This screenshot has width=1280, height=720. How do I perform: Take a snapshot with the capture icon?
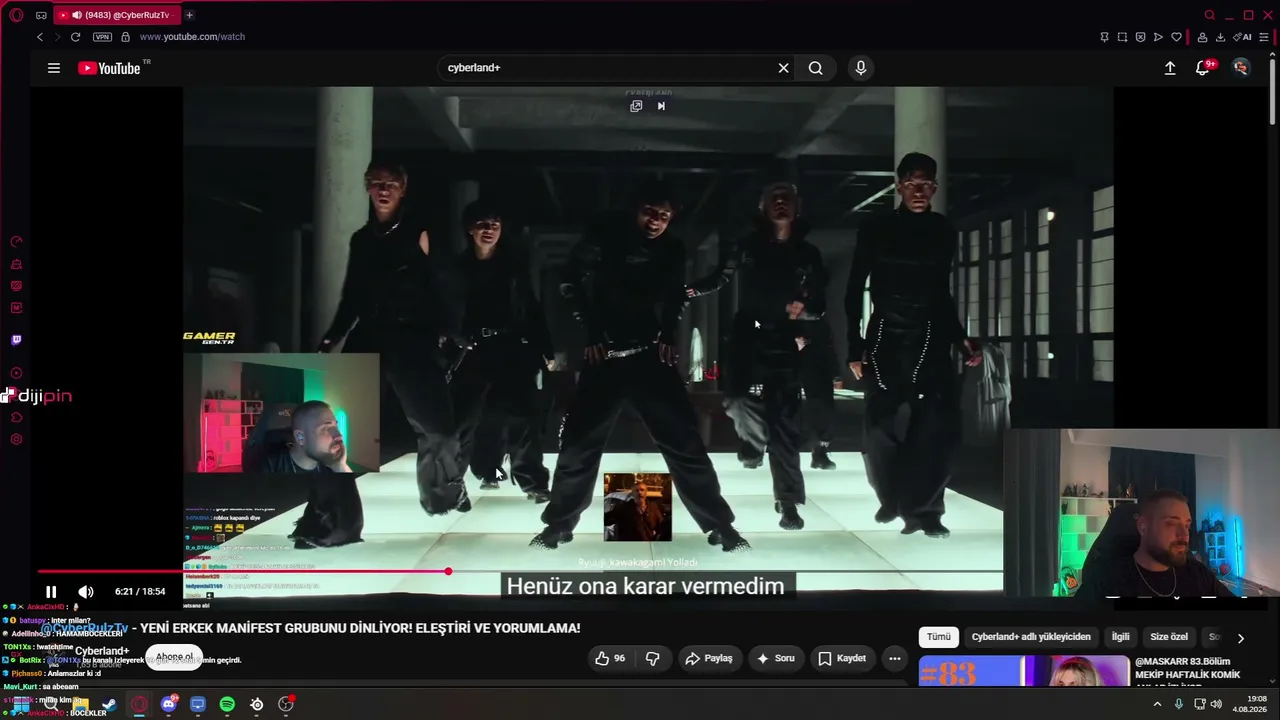1122,37
